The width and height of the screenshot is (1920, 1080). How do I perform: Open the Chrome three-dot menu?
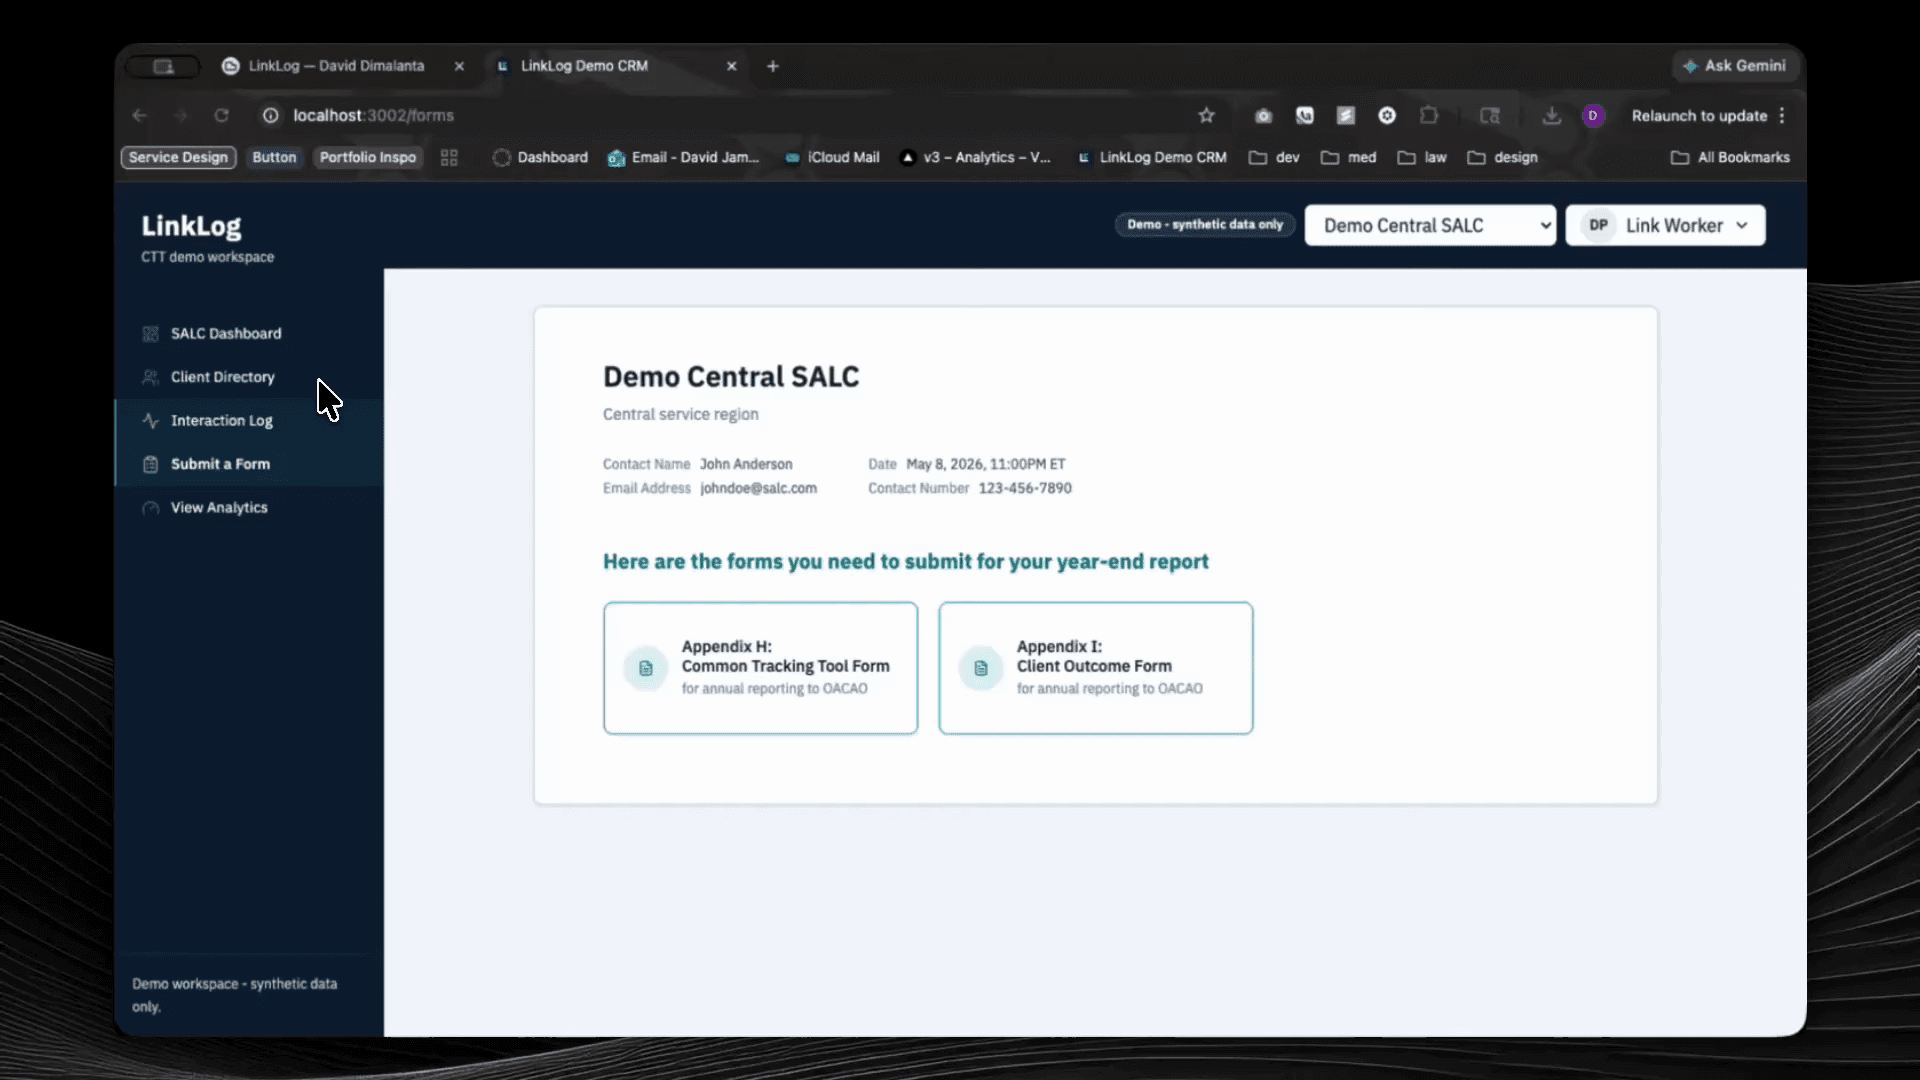(x=1782, y=116)
